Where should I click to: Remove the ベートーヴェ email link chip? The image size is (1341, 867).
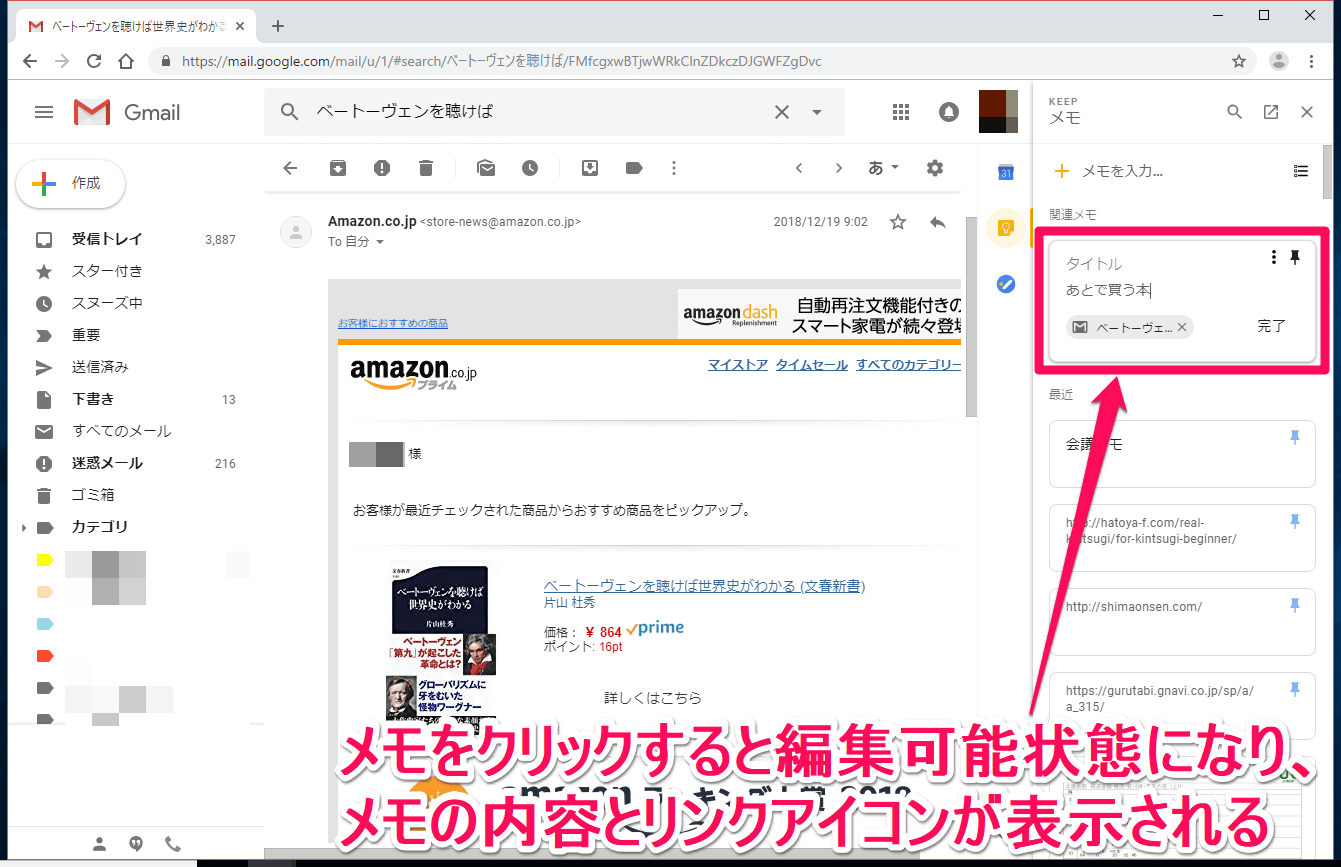click(1182, 327)
